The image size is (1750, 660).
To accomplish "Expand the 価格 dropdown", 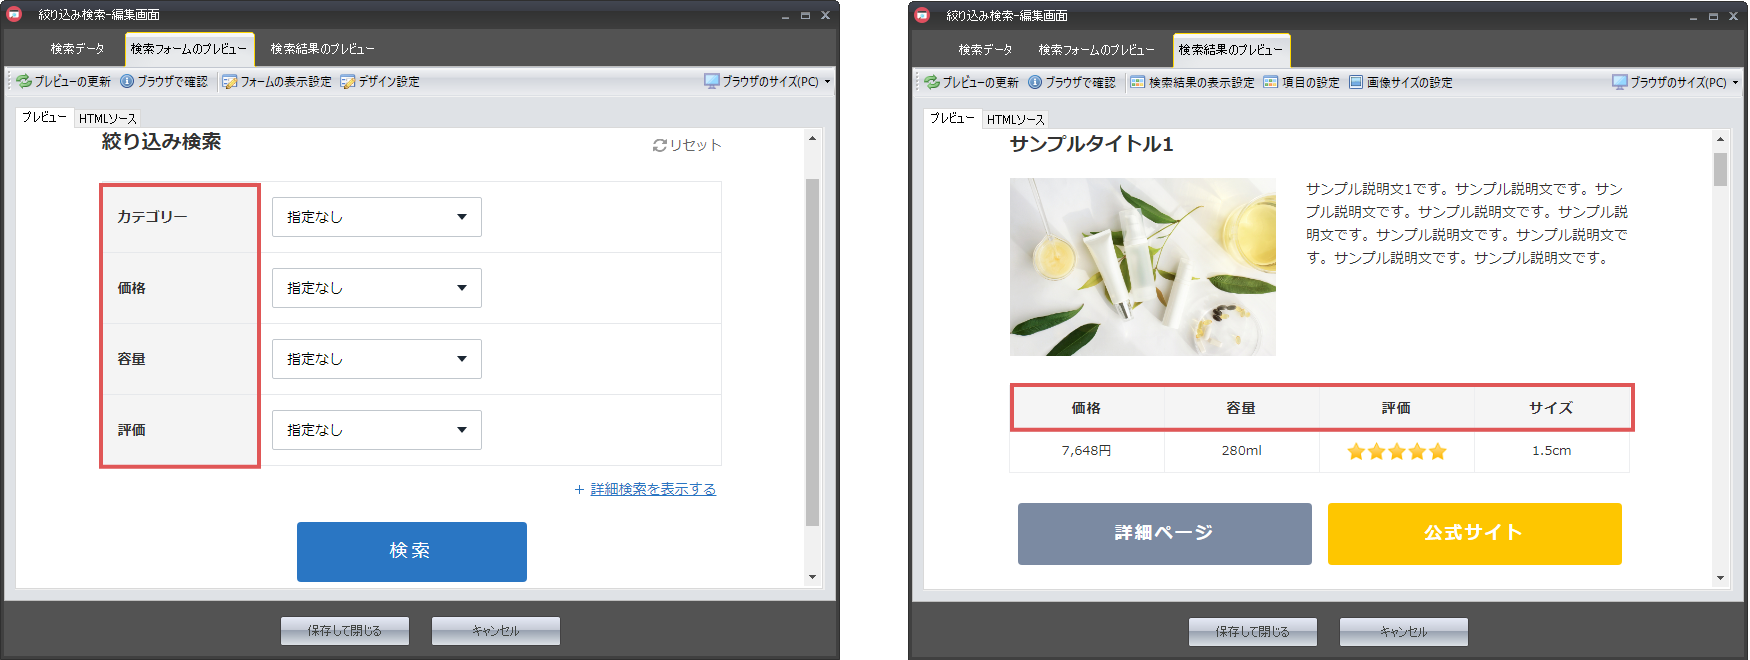I will 376,288.
